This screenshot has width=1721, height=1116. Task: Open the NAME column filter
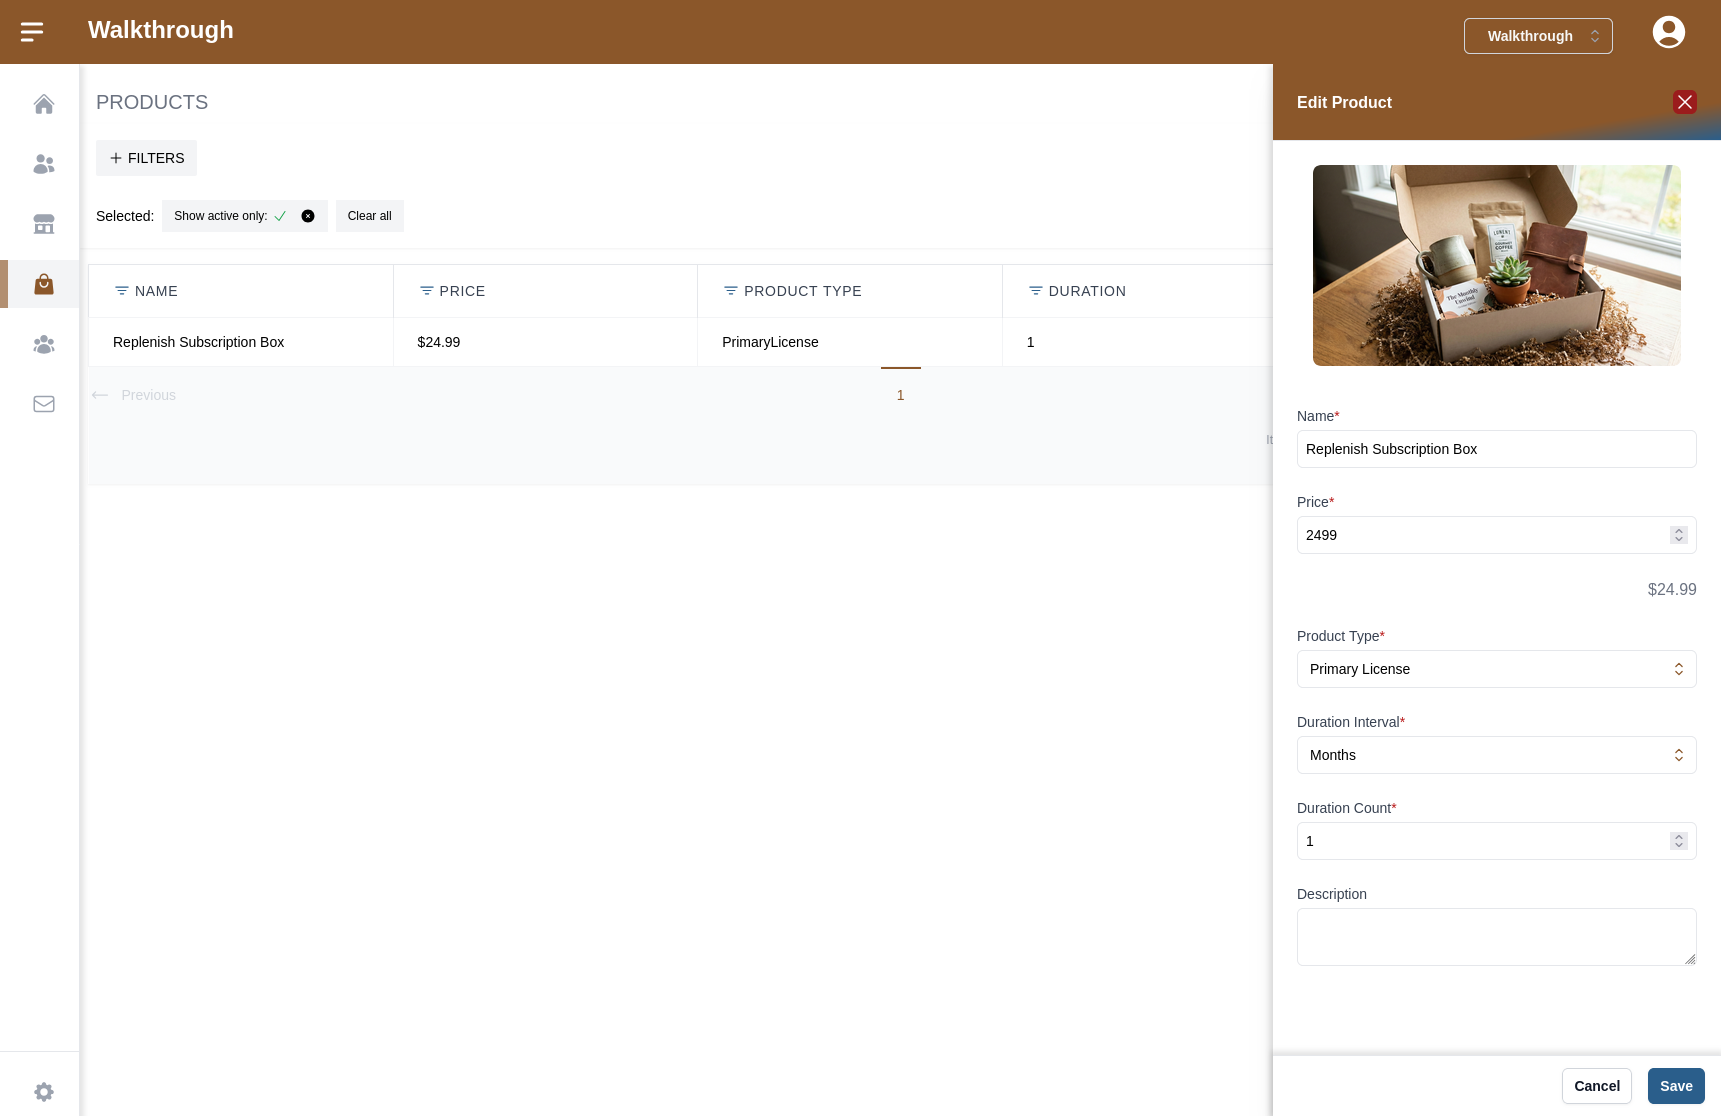coord(122,291)
